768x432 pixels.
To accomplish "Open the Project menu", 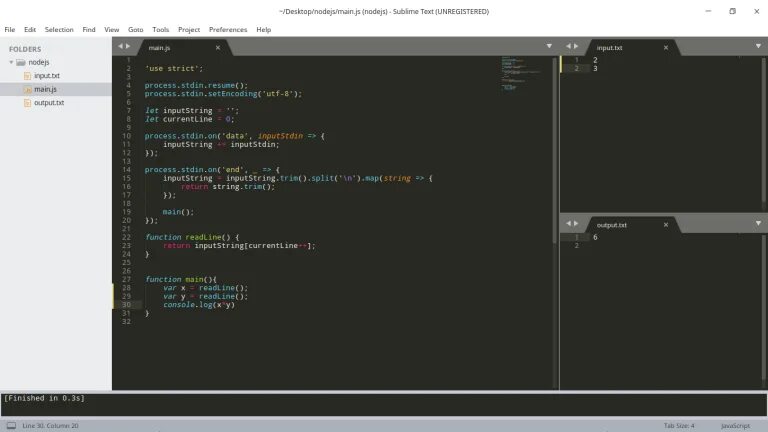I will tap(189, 29).
